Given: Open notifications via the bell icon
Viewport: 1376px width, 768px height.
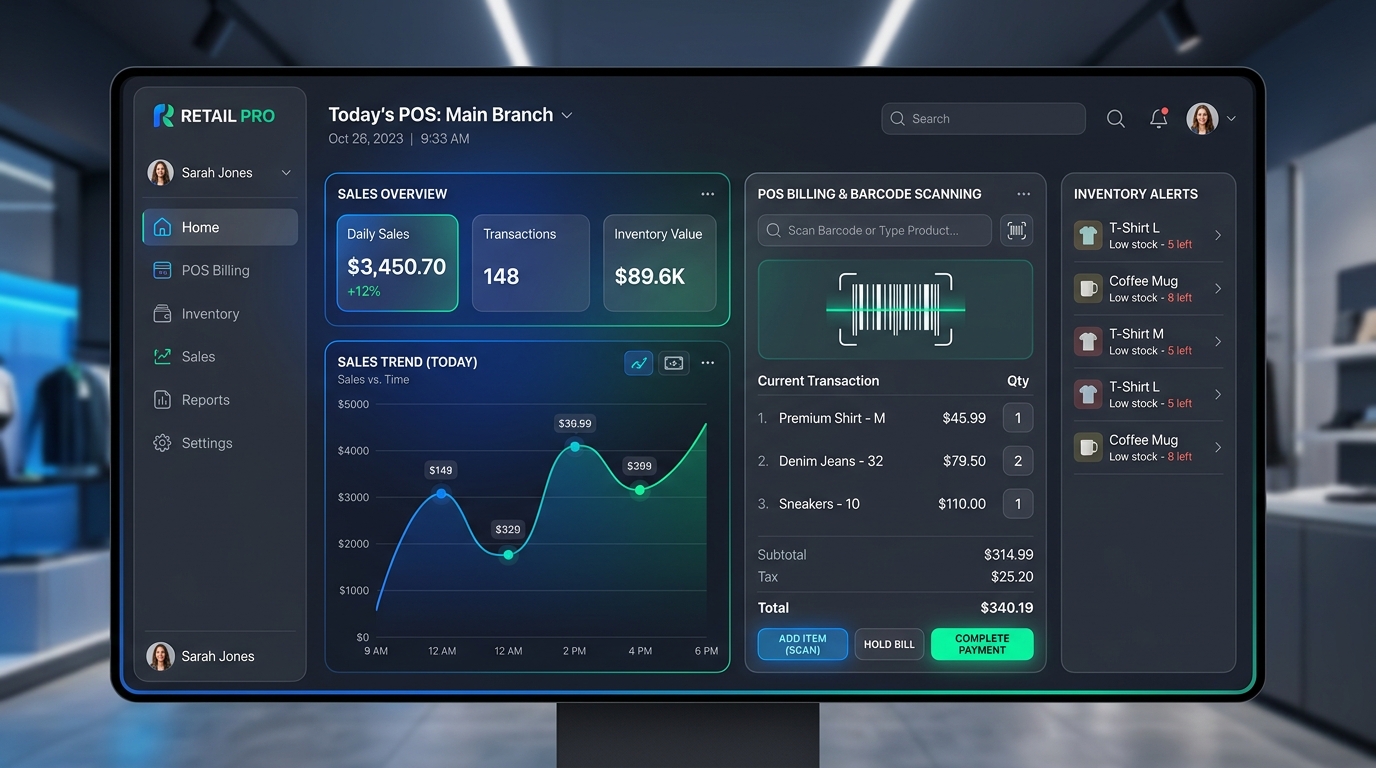Looking at the screenshot, I should tap(1159, 118).
